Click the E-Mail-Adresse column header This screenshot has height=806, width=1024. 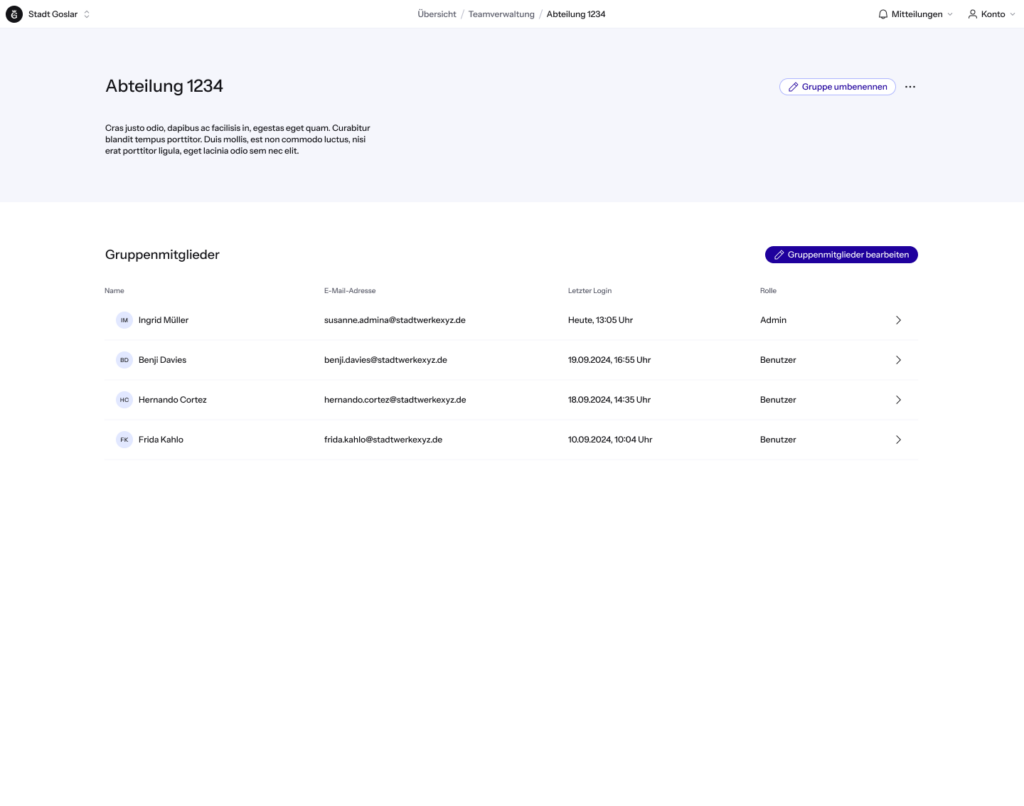point(350,291)
